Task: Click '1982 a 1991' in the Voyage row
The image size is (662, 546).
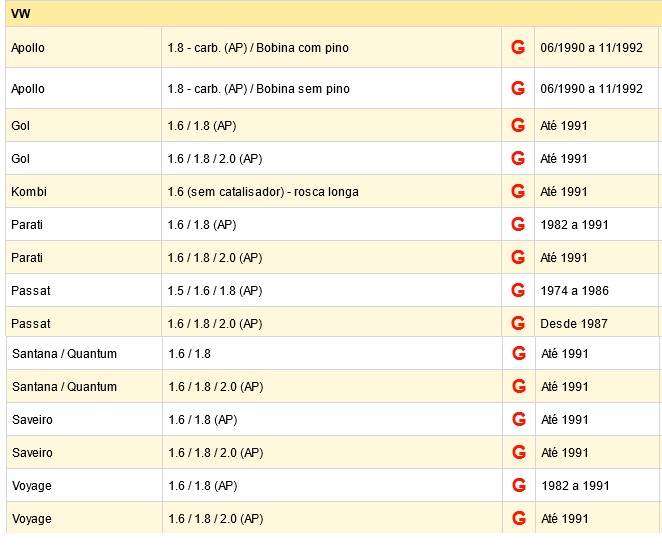Action: tap(575, 486)
